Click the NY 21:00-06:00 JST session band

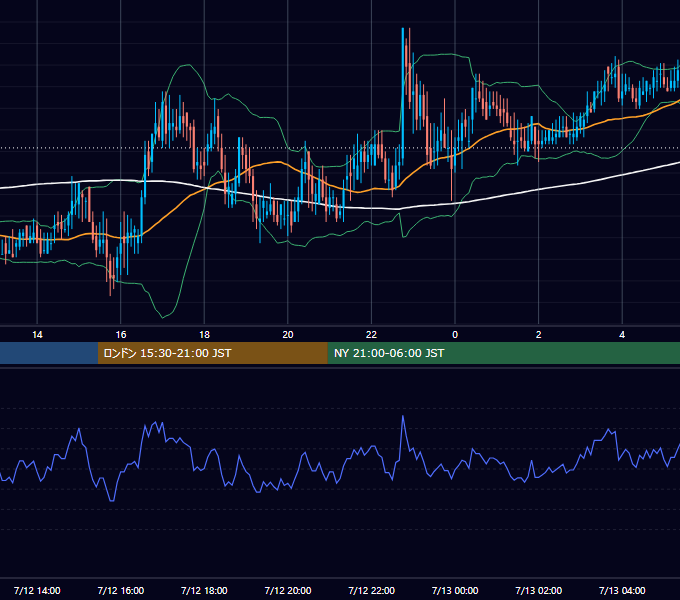(503, 353)
